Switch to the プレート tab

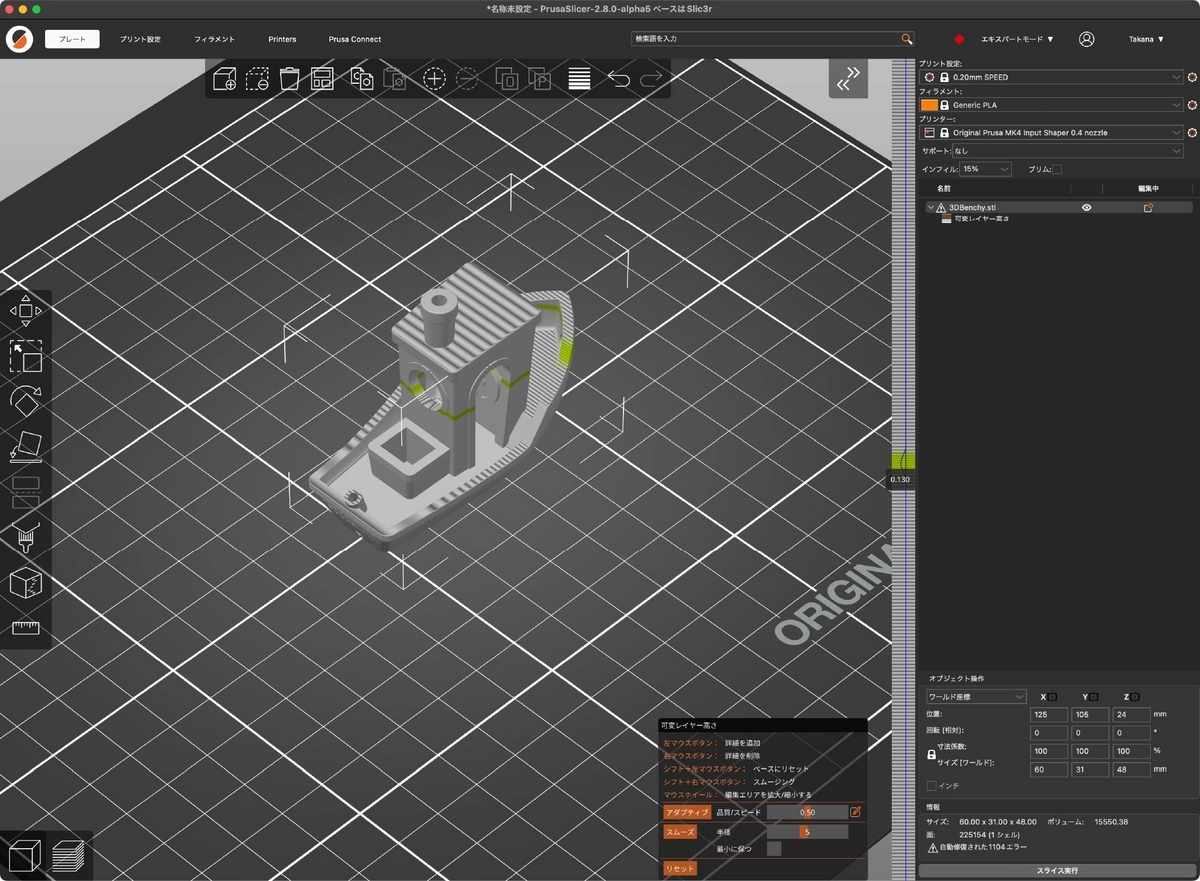72,39
